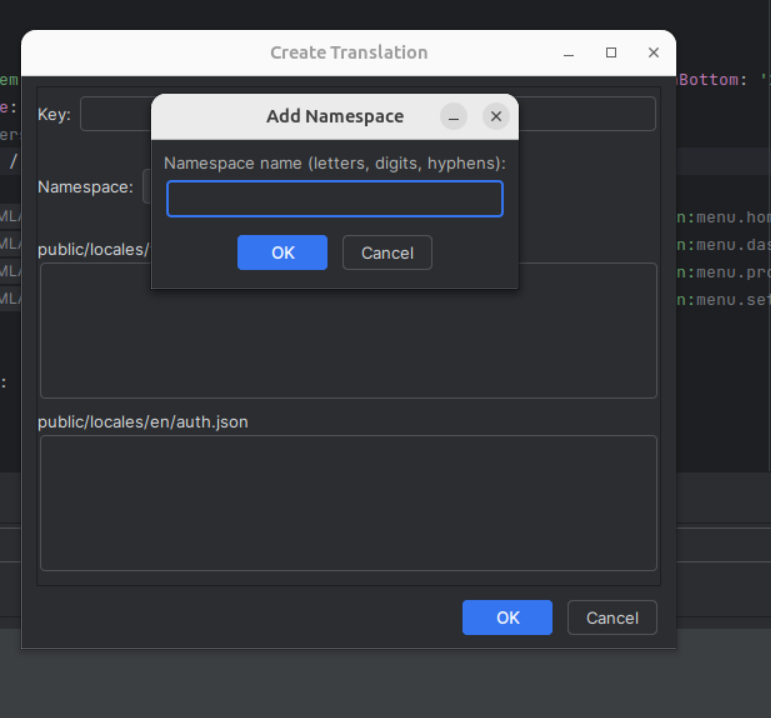Minimize the Add Namespace dialog
This screenshot has width=771, height=718.
pos(453,117)
